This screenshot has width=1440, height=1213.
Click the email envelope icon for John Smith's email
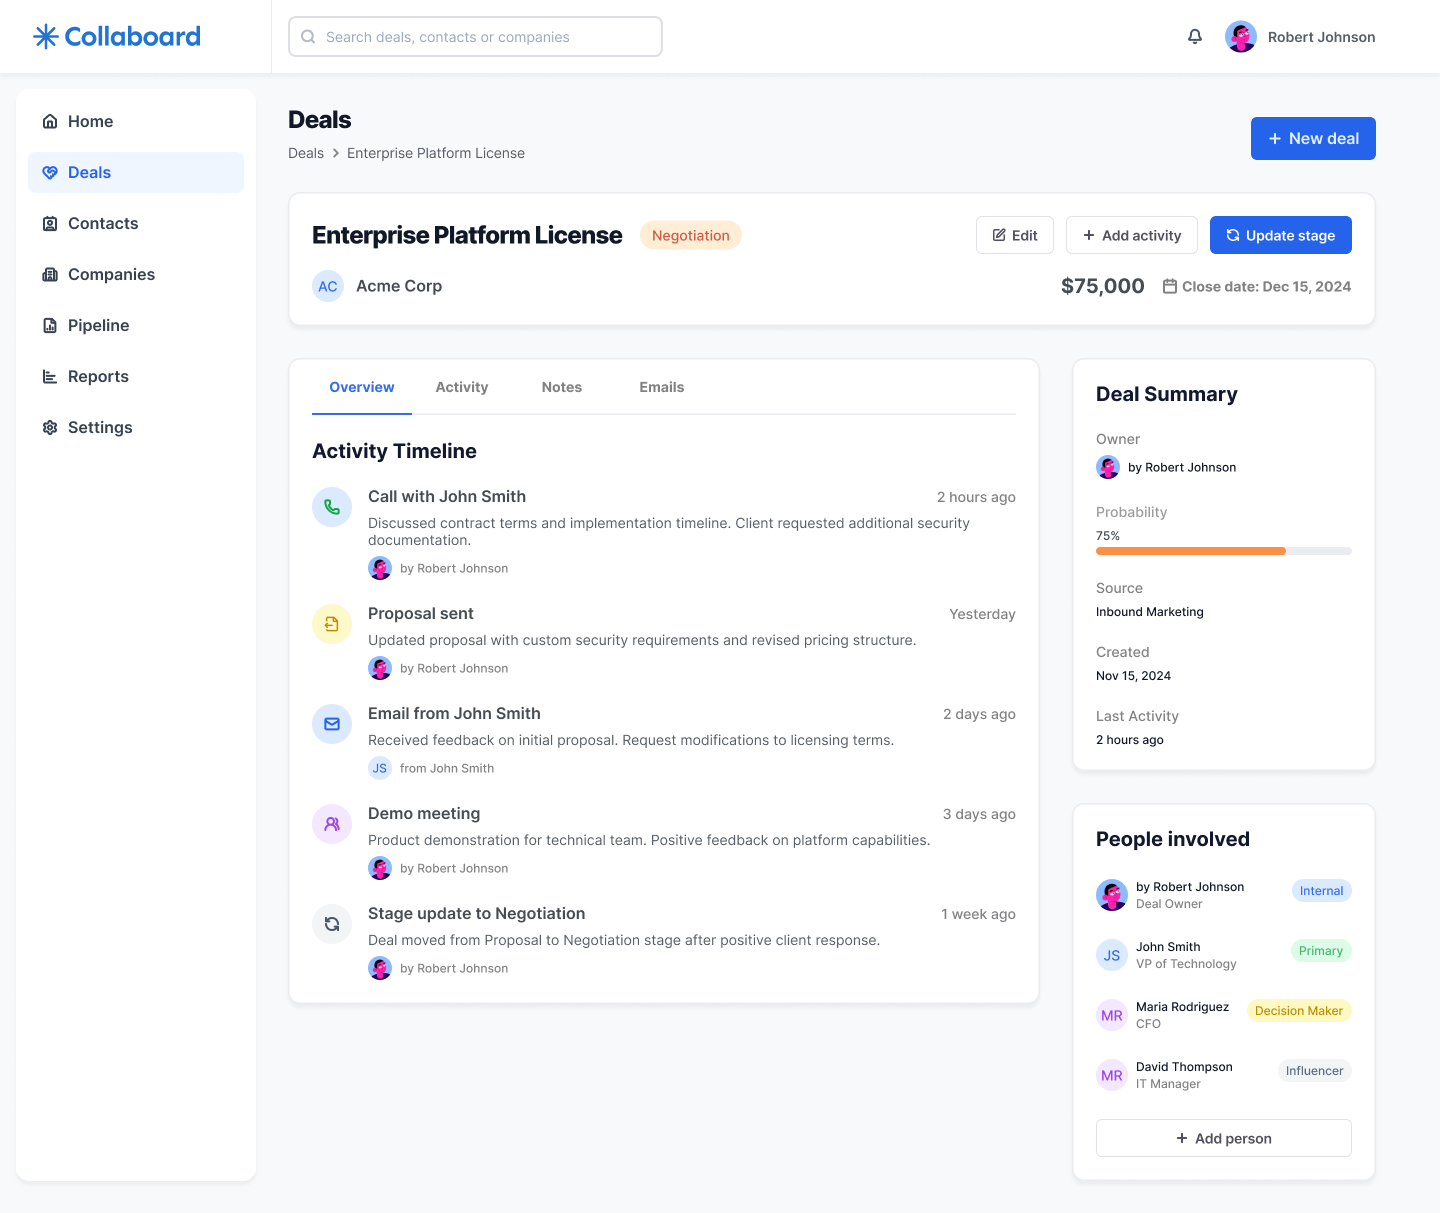coord(331,724)
